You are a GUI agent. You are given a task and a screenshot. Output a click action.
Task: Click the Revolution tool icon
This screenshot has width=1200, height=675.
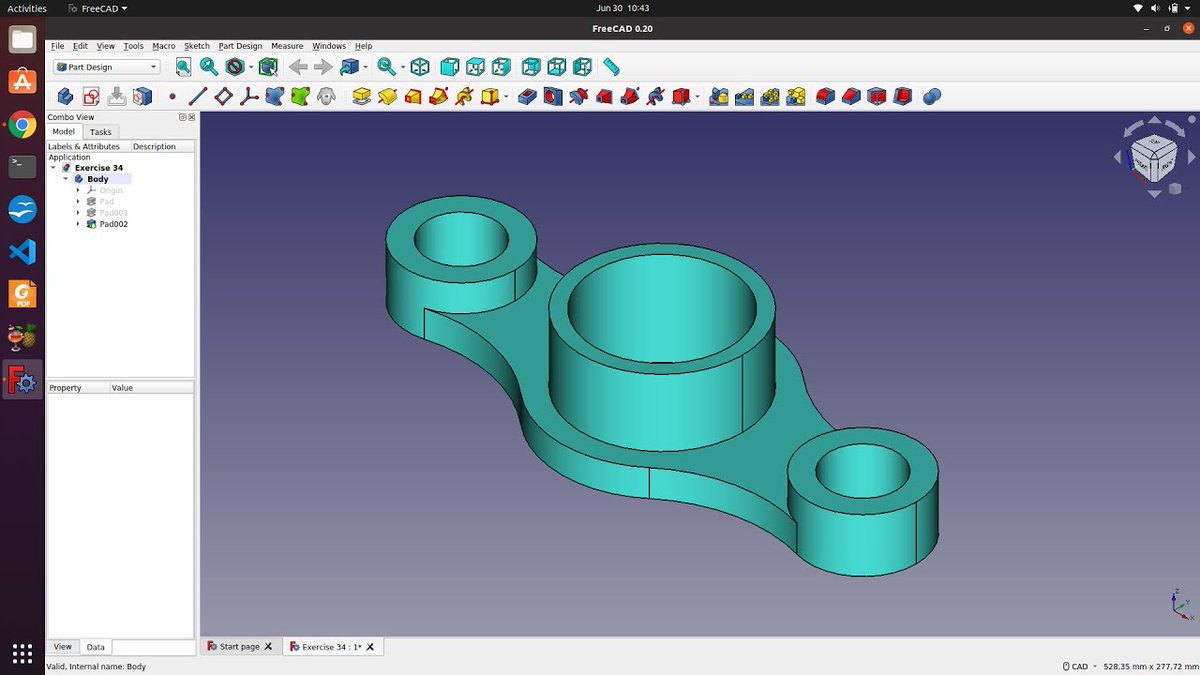pos(387,96)
